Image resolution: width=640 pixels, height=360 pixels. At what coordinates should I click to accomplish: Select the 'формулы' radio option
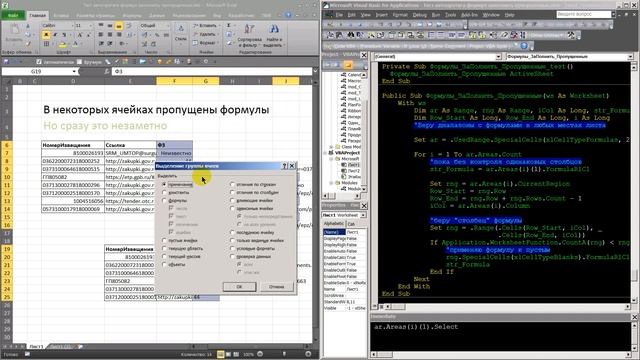click(x=164, y=201)
